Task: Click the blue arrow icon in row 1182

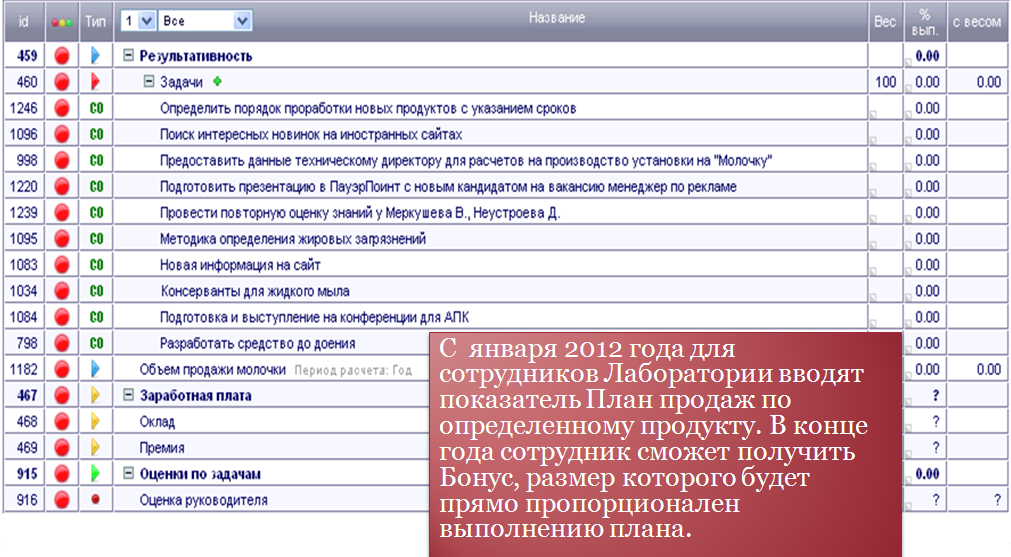Action: pos(96,369)
